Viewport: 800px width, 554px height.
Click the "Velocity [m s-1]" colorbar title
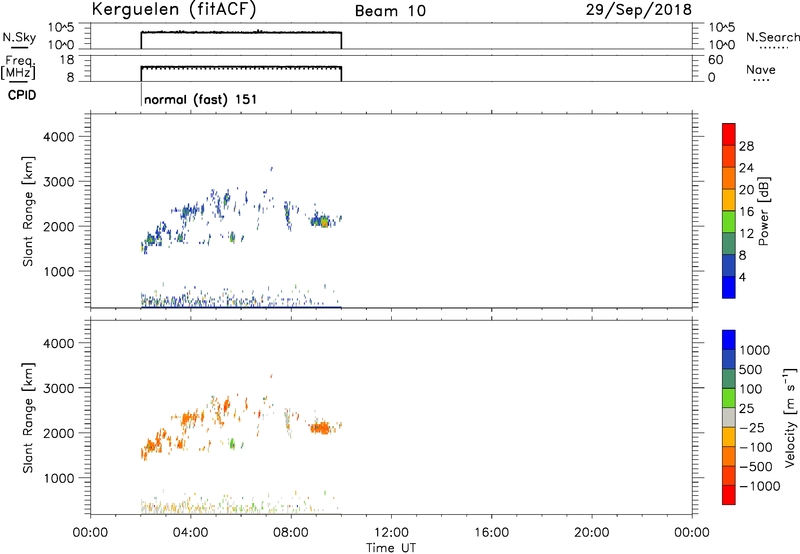790,417
